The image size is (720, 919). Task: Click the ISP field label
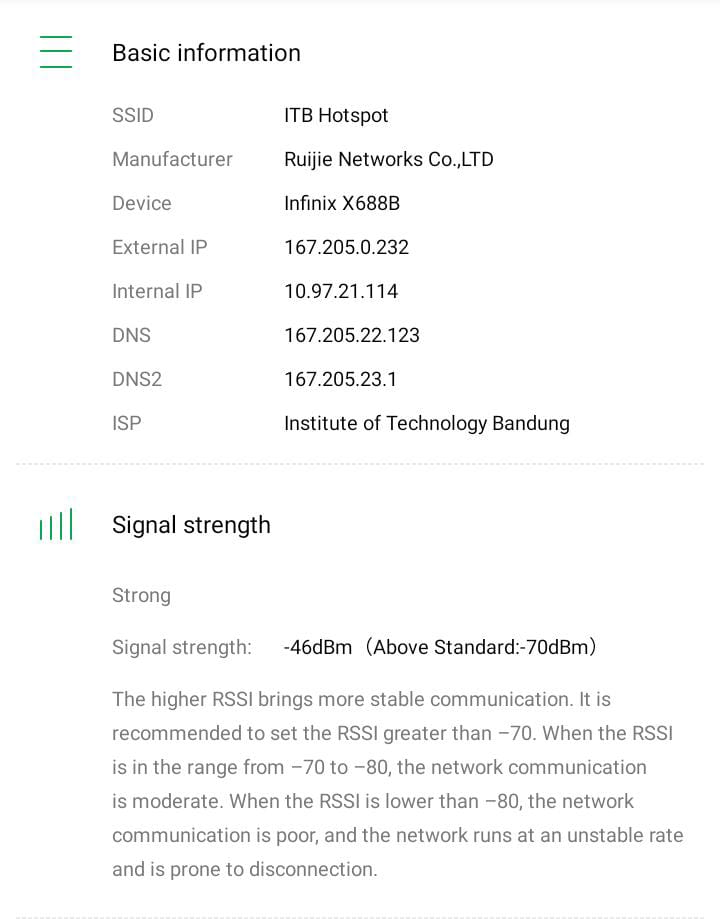click(127, 423)
